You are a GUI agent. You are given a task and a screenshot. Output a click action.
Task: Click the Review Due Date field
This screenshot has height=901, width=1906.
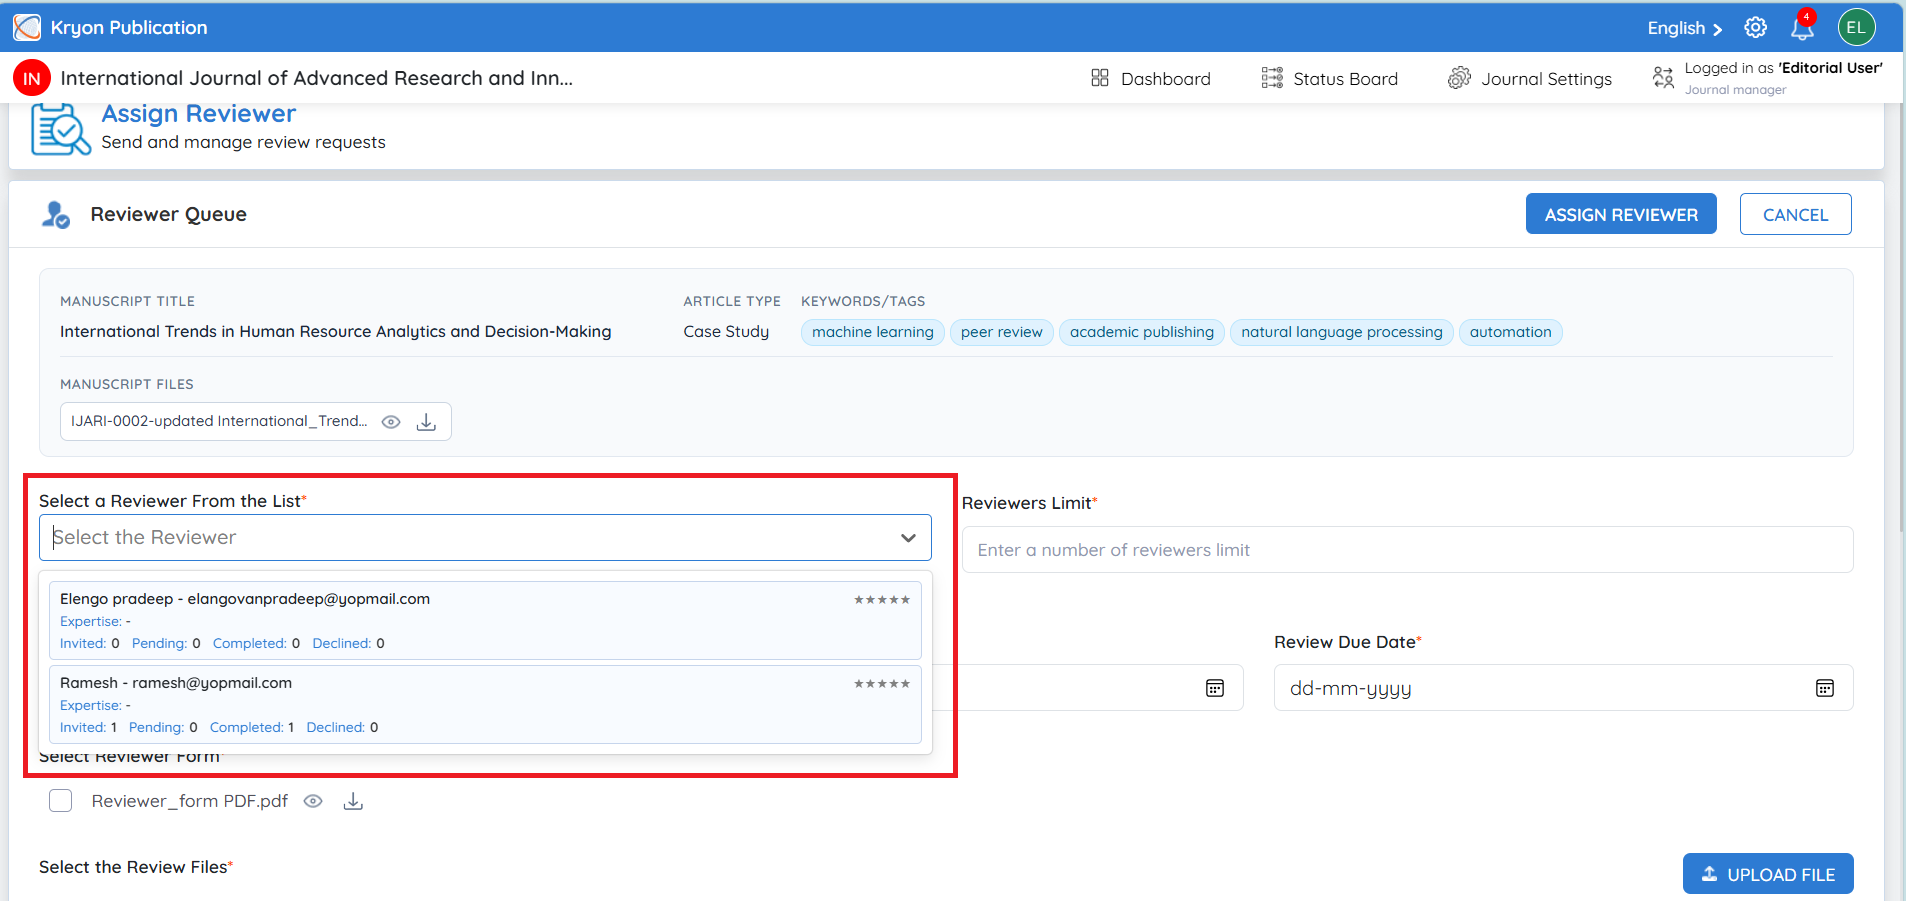pyautogui.click(x=1563, y=688)
